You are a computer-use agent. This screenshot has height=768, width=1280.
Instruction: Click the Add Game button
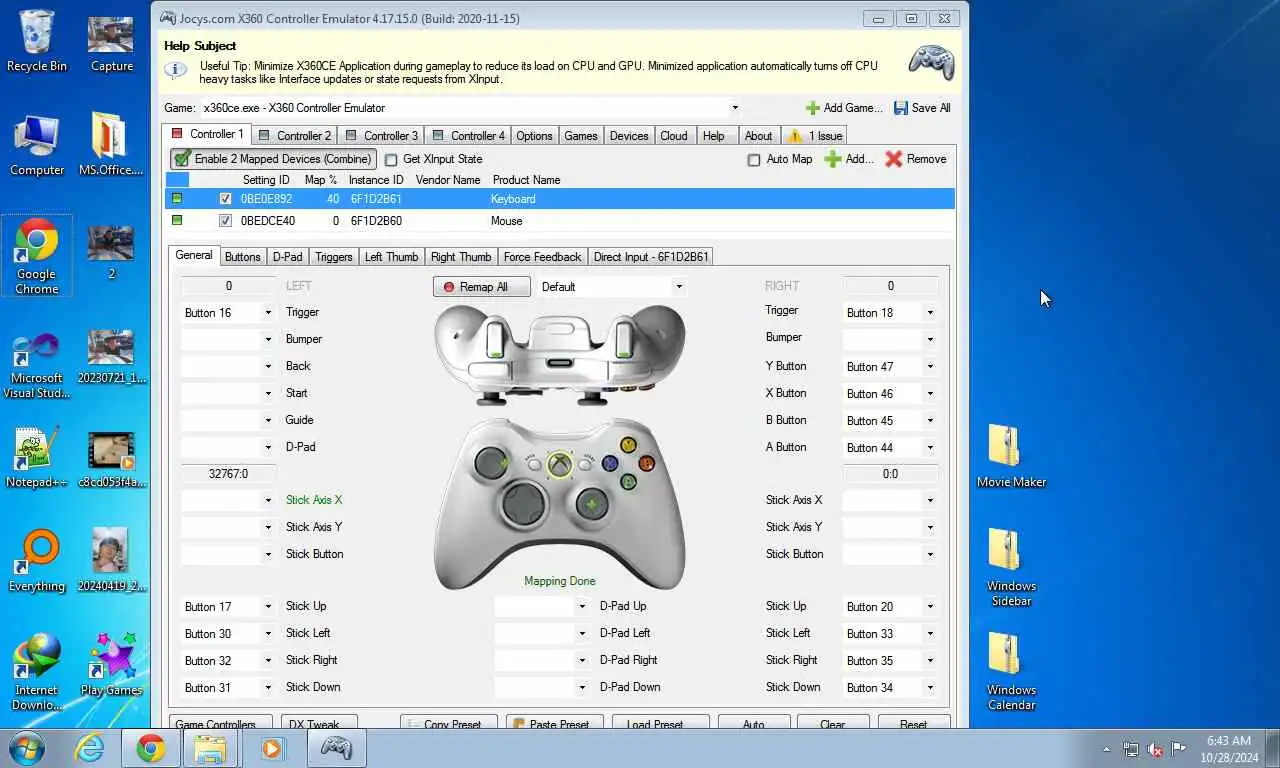click(844, 108)
